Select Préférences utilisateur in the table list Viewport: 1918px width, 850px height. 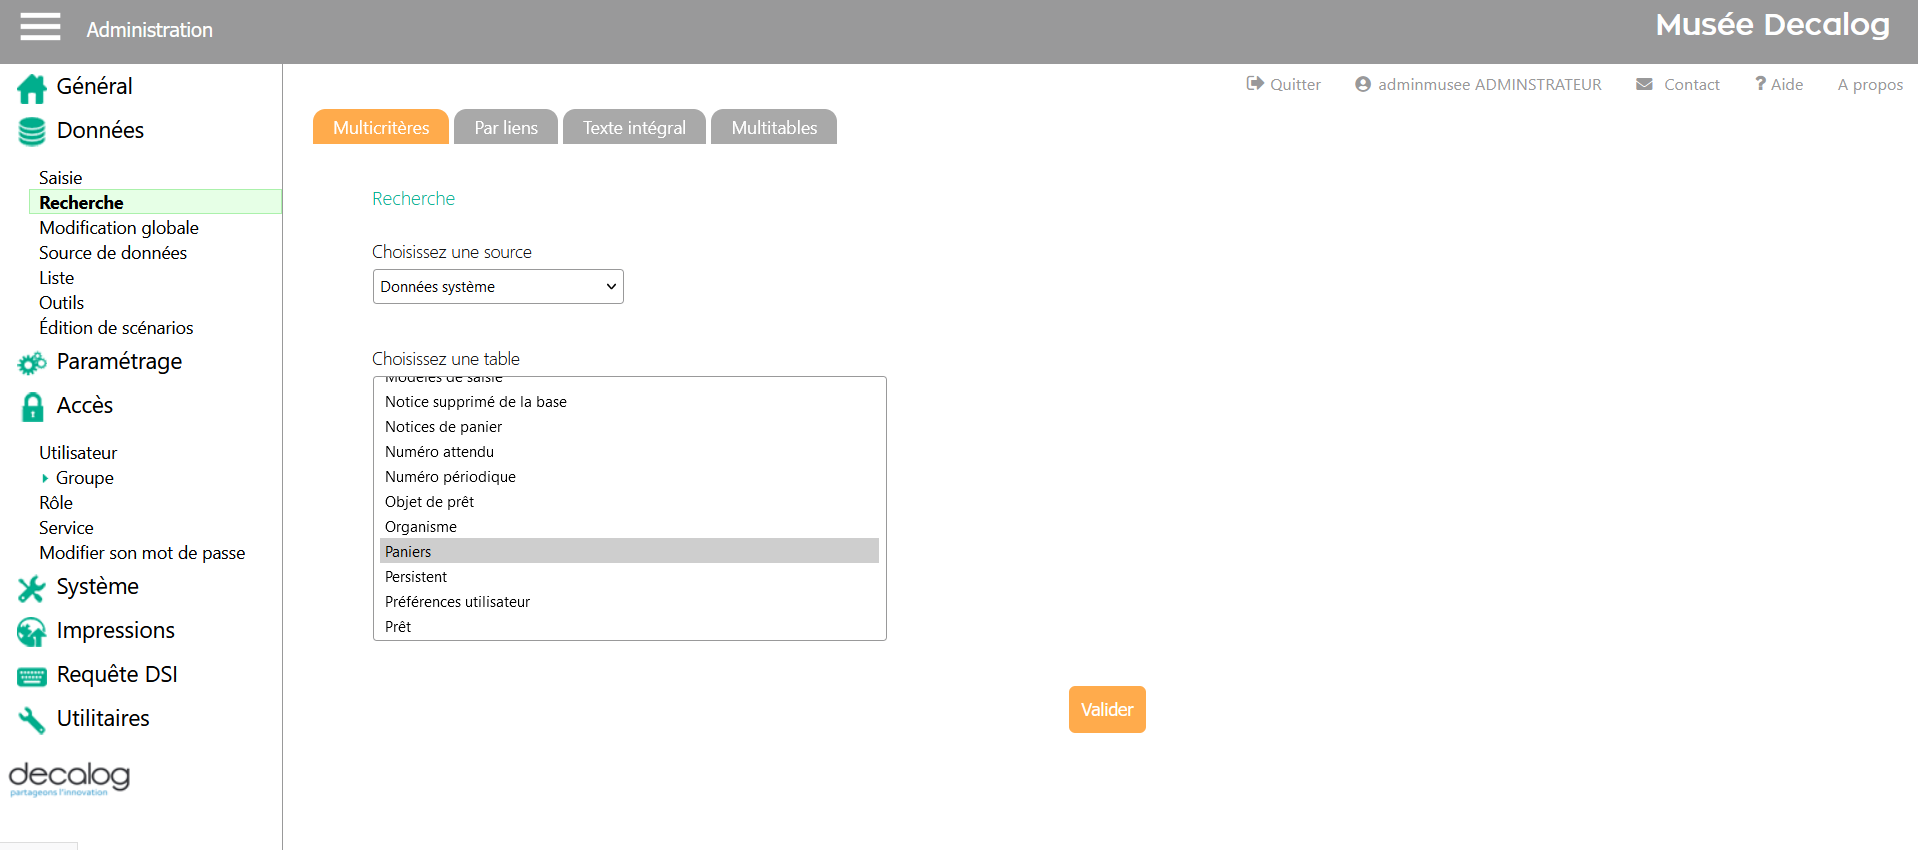[457, 602]
